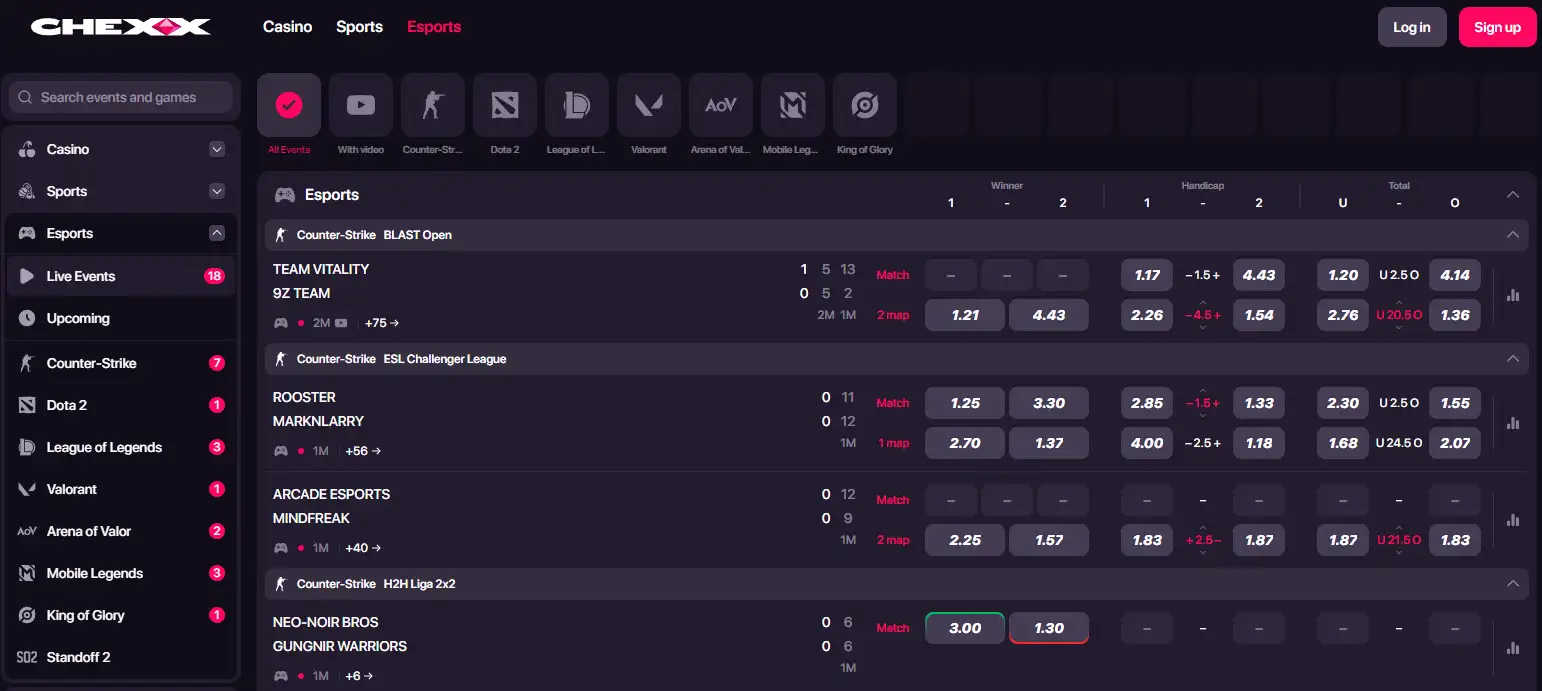This screenshot has height=691, width=1542.
Task: Expand the Casino sidebar section
Action: 217,149
